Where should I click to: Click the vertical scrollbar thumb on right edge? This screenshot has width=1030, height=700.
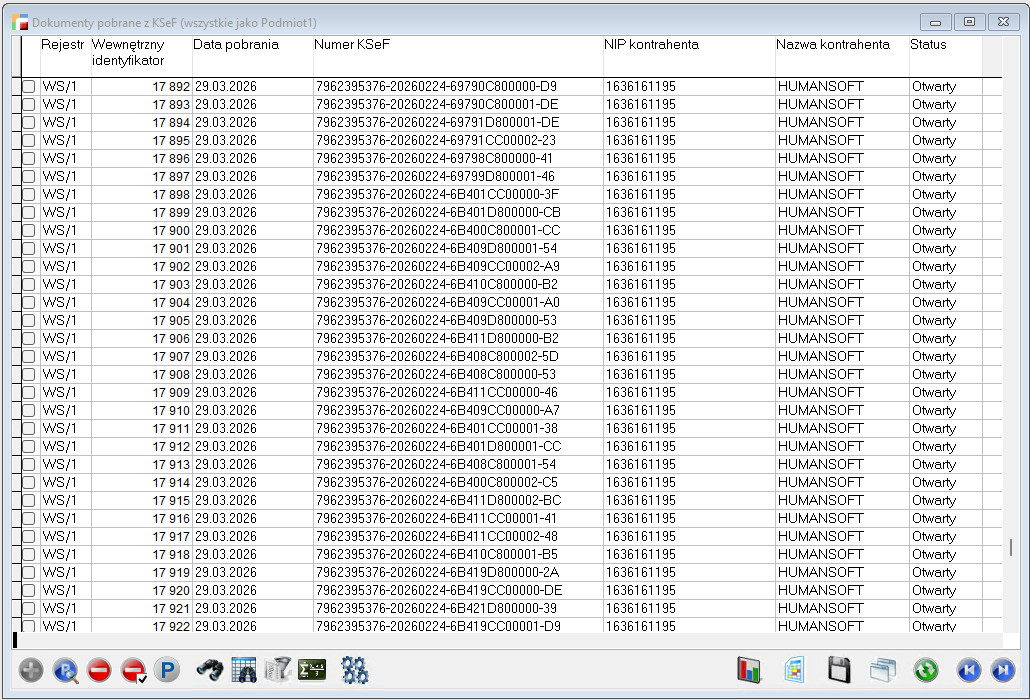click(1011, 548)
